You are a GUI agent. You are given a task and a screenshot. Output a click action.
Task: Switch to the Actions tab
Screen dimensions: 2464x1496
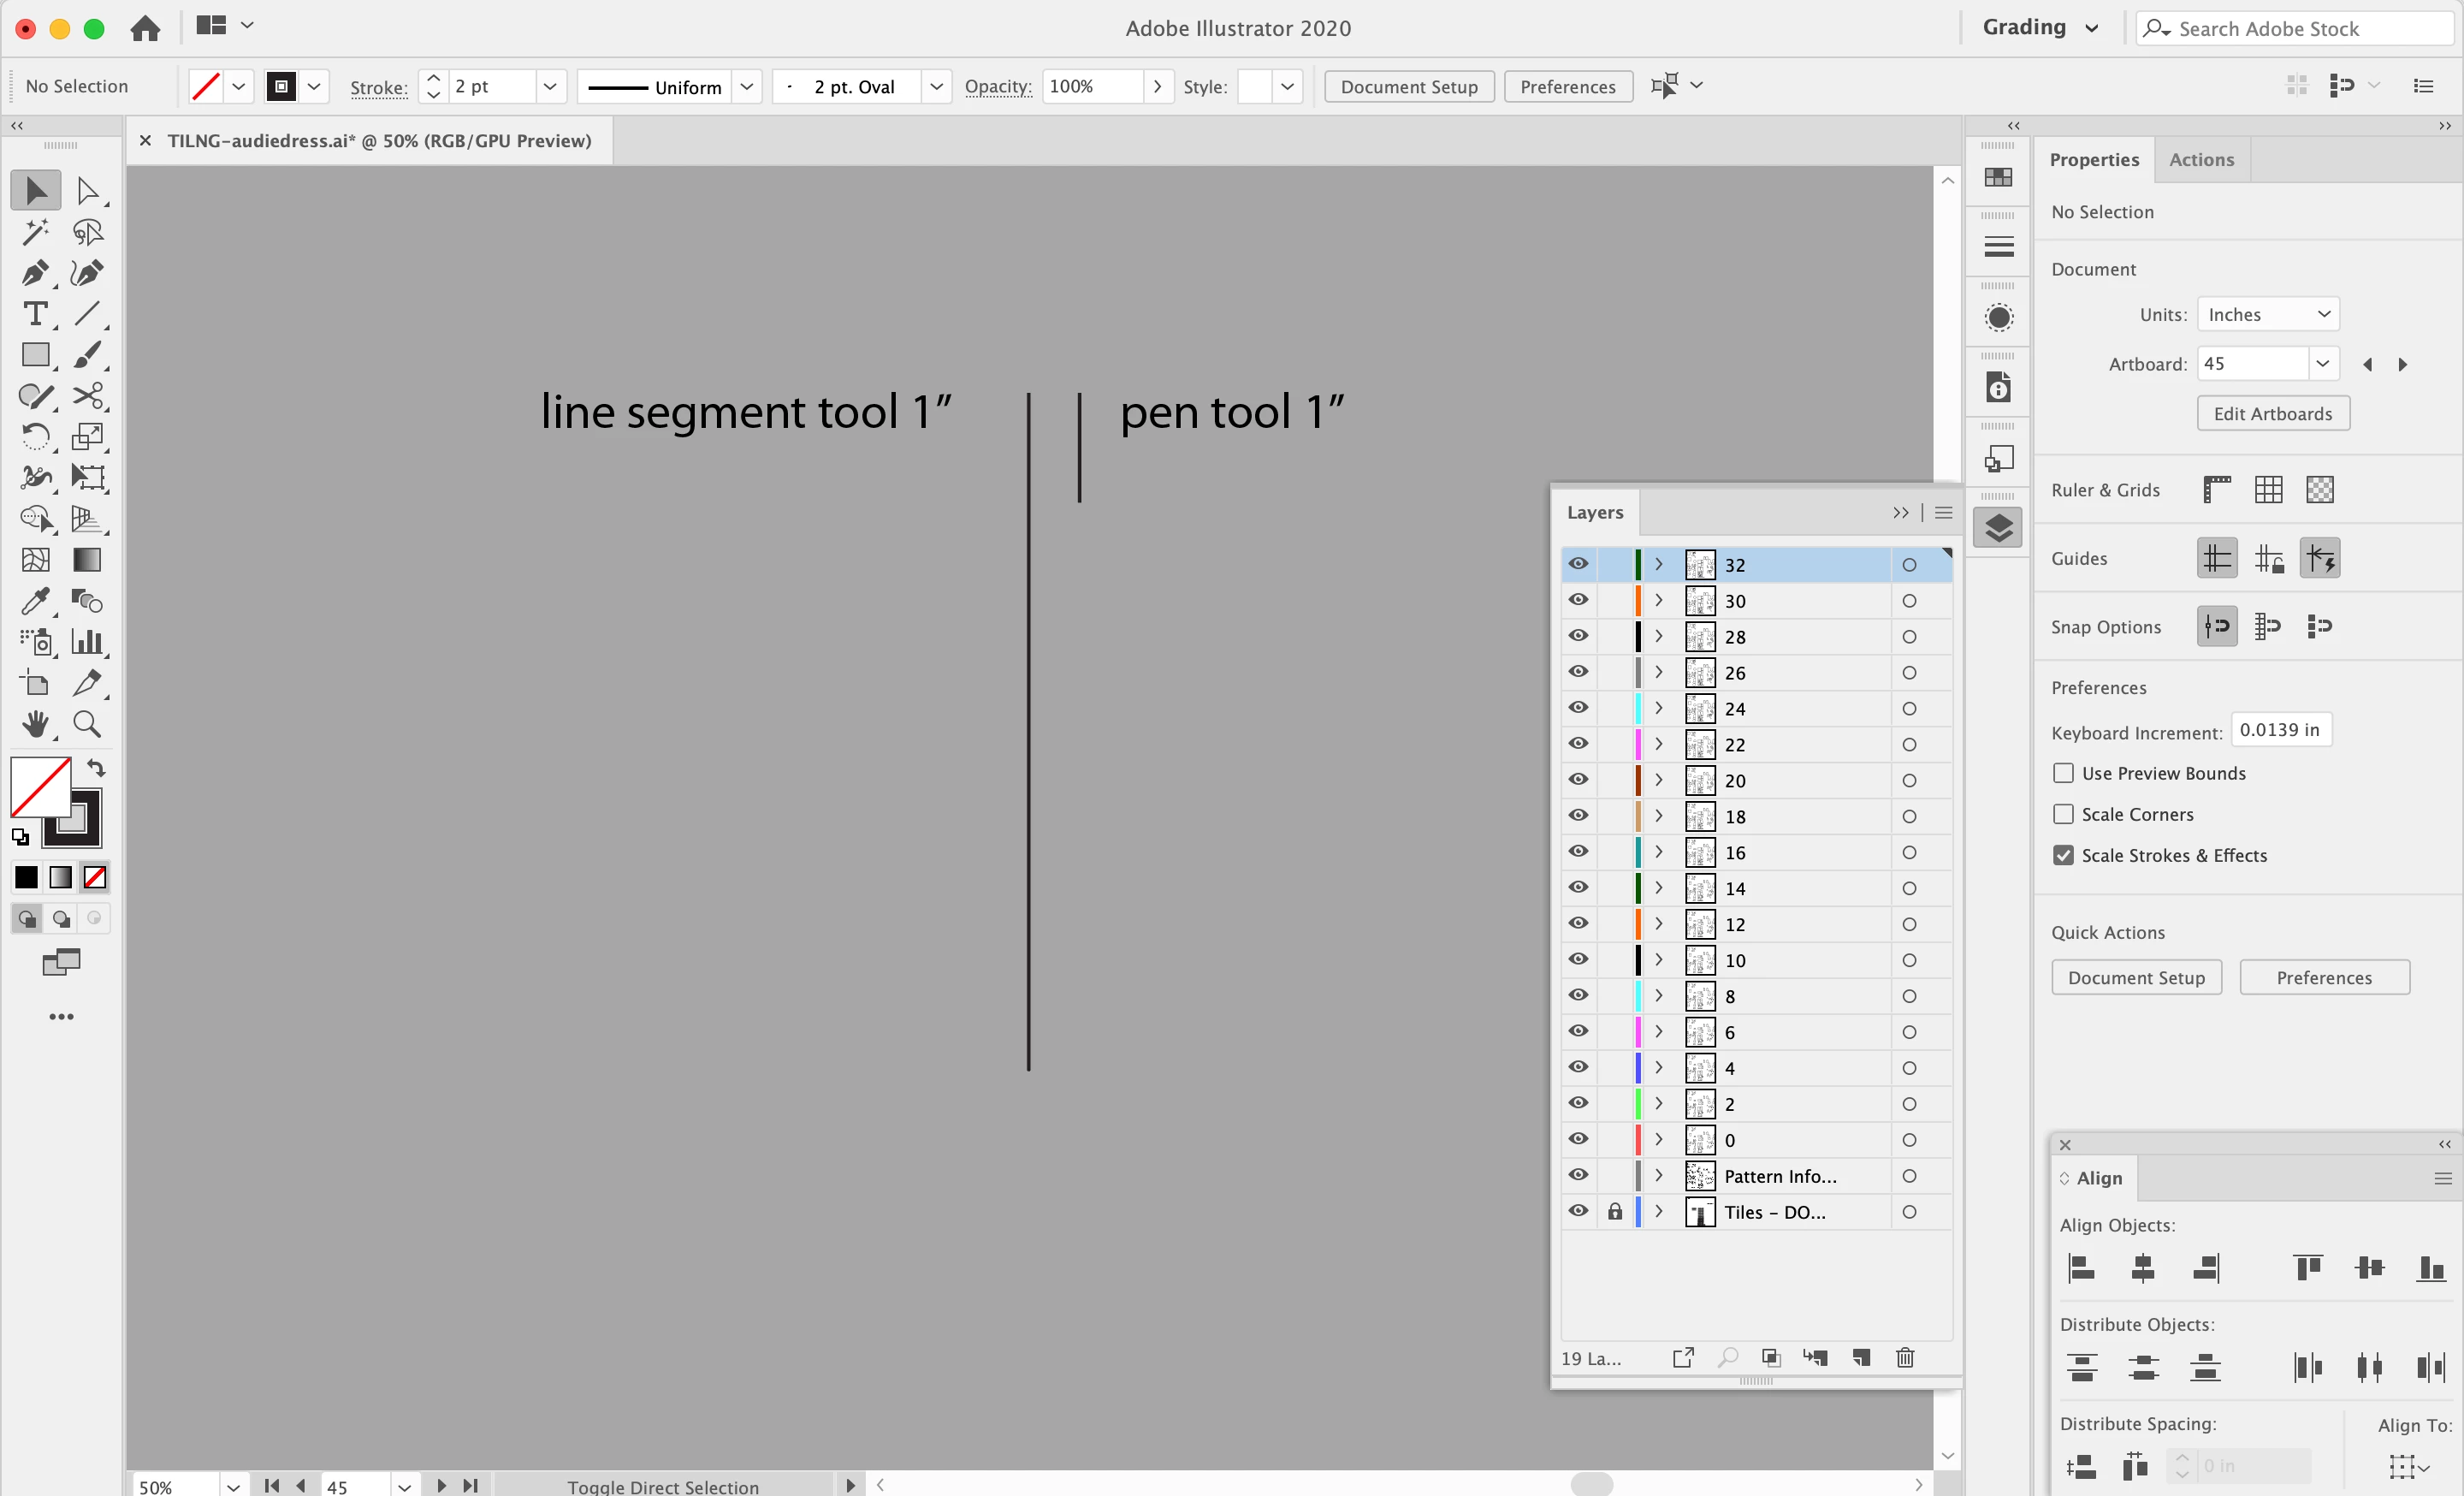pyautogui.click(x=2201, y=160)
